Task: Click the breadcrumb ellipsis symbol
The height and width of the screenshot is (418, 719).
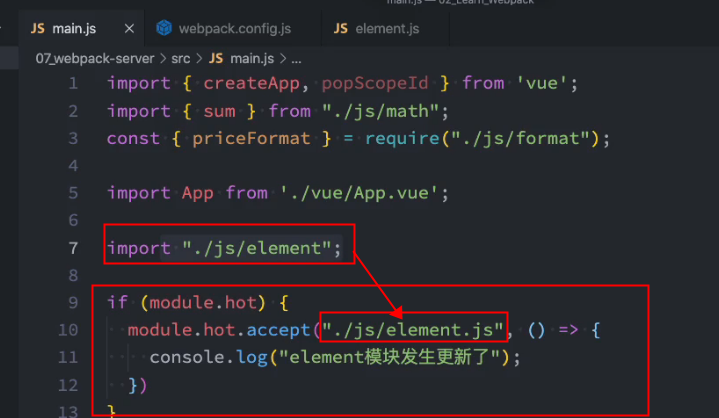Action: (296, 59)
